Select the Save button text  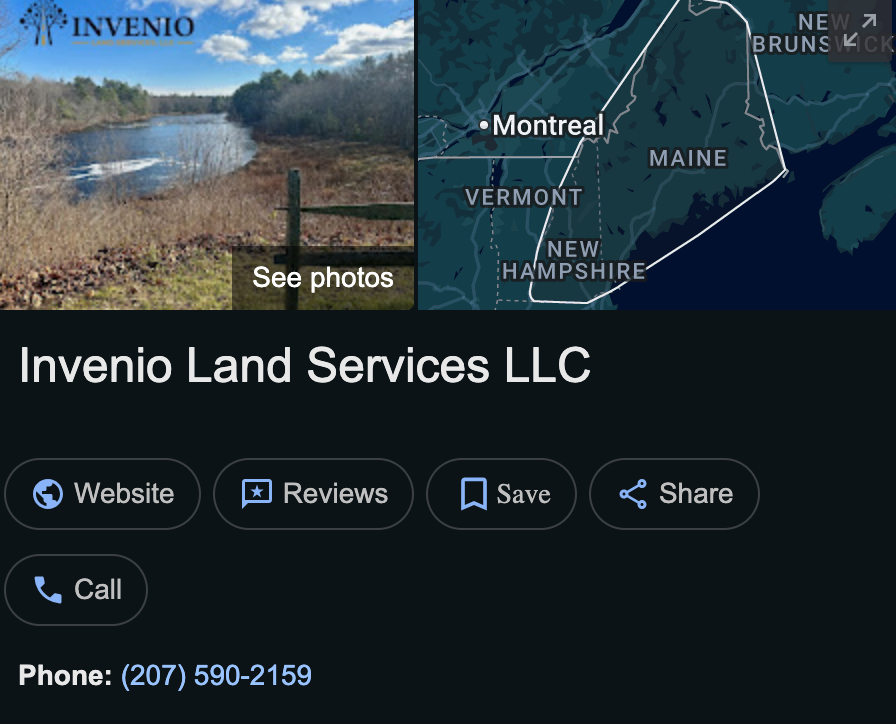pyautogui.click(x=523, y=494)
